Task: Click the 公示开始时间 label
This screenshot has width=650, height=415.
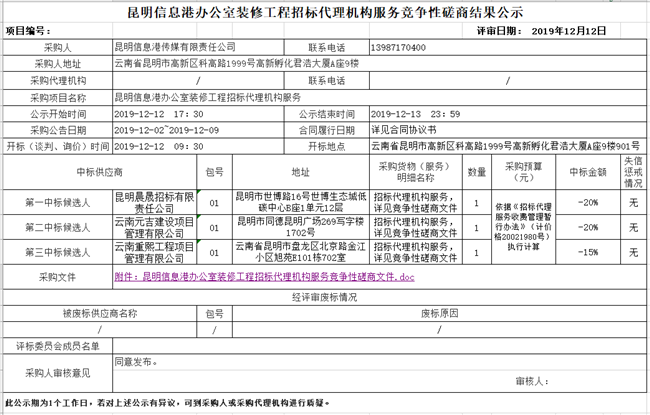Action: pyautogui.click(x=58, y=114)
